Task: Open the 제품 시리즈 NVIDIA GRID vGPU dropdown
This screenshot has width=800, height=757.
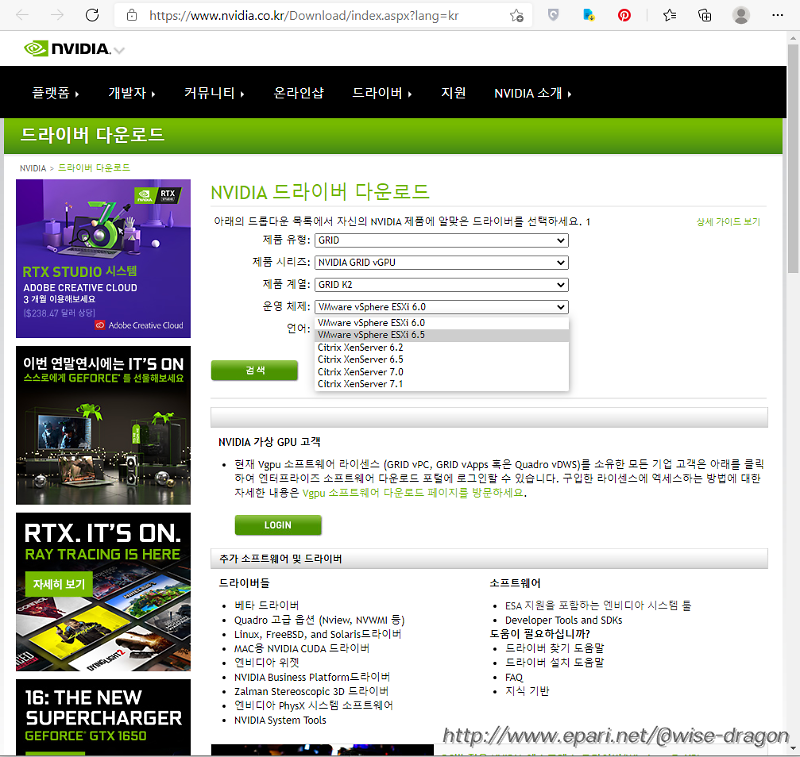Action: pyautogui.click(x=441, y=263)
